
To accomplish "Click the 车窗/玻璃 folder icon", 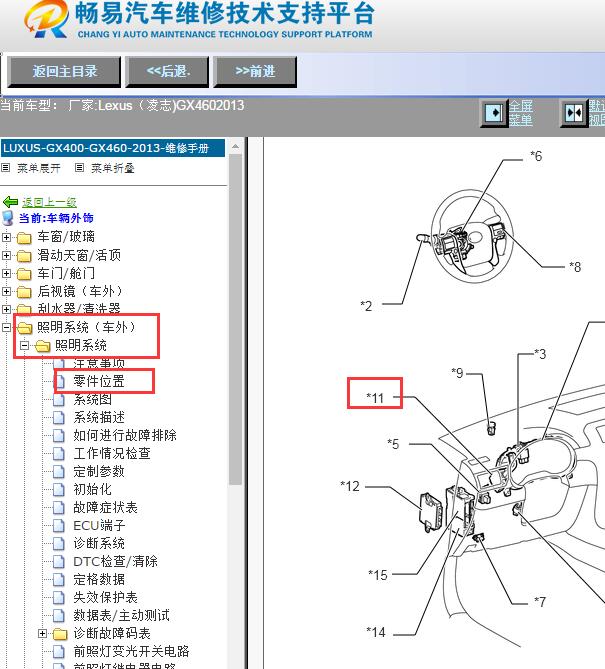I will (x=24, y=237).
